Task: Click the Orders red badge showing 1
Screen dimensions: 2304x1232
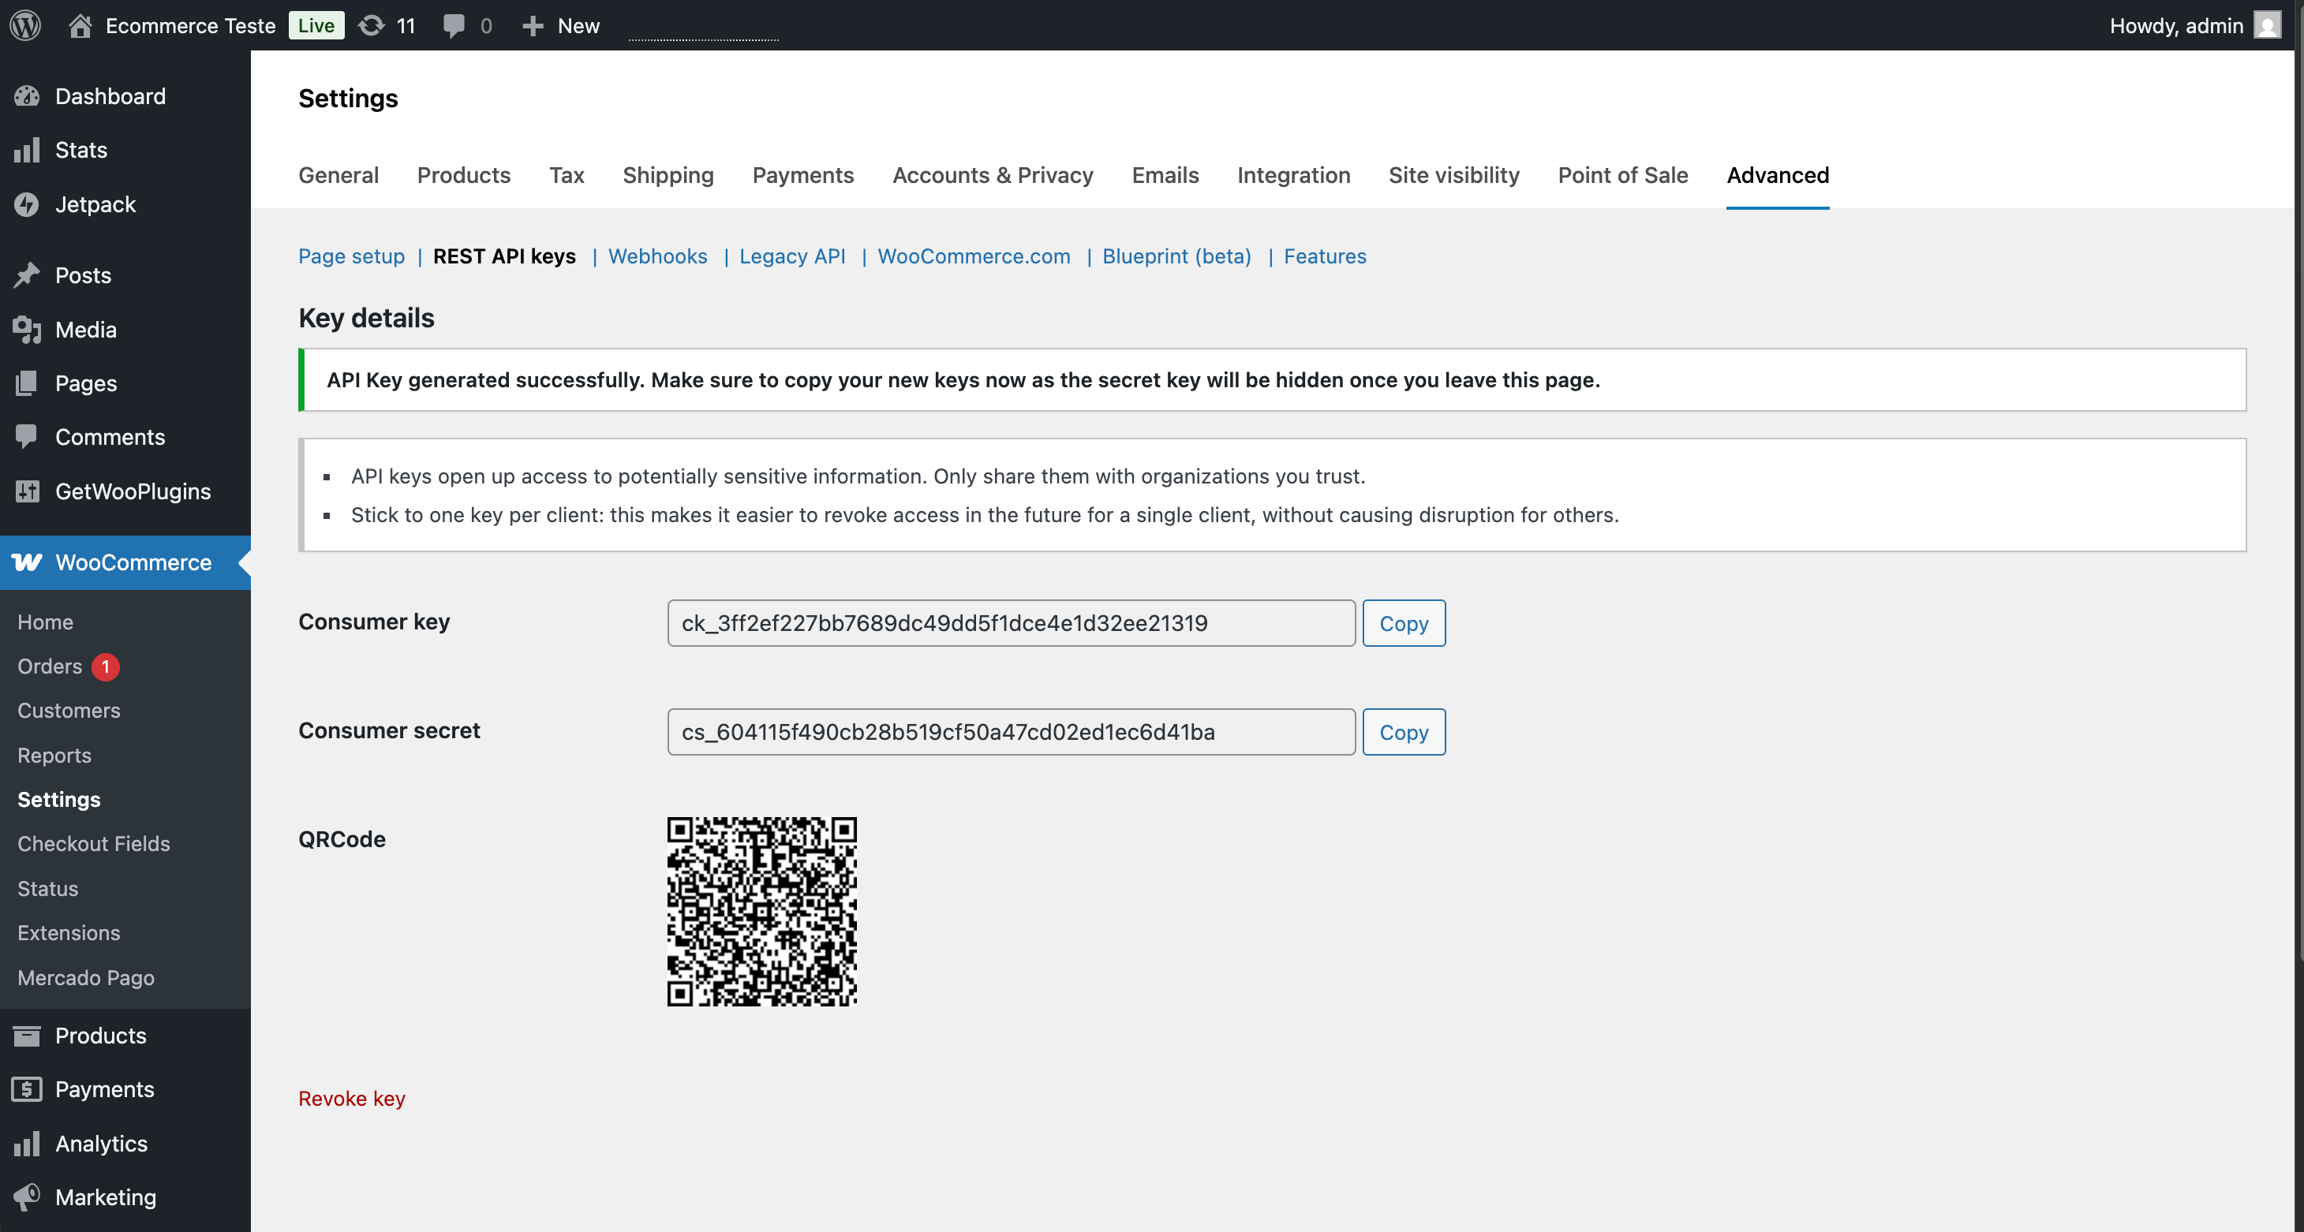Action: coord(105,666)
